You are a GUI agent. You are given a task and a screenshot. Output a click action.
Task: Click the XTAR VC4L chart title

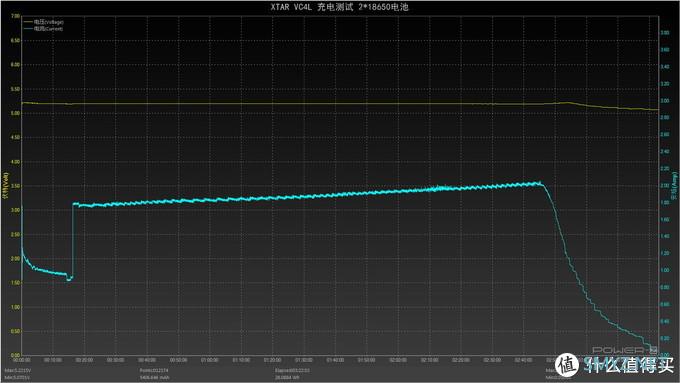pos(339,7)
